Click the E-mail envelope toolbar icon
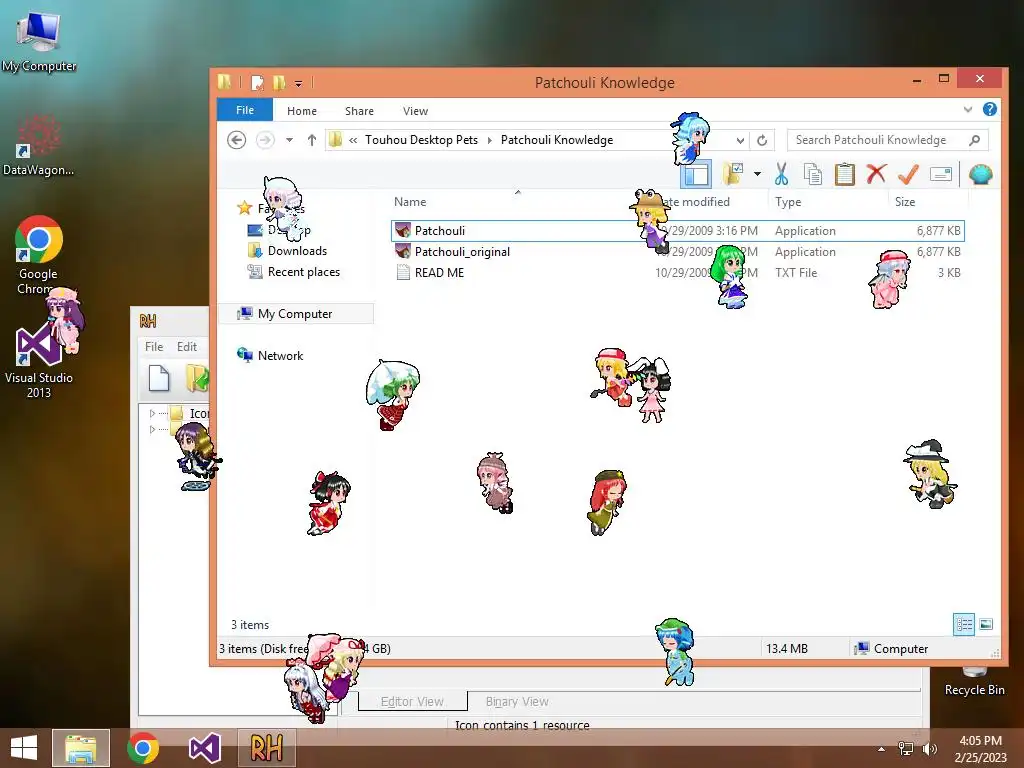The height and width of the screenshot is (768, 1024). tap(940, 174)
